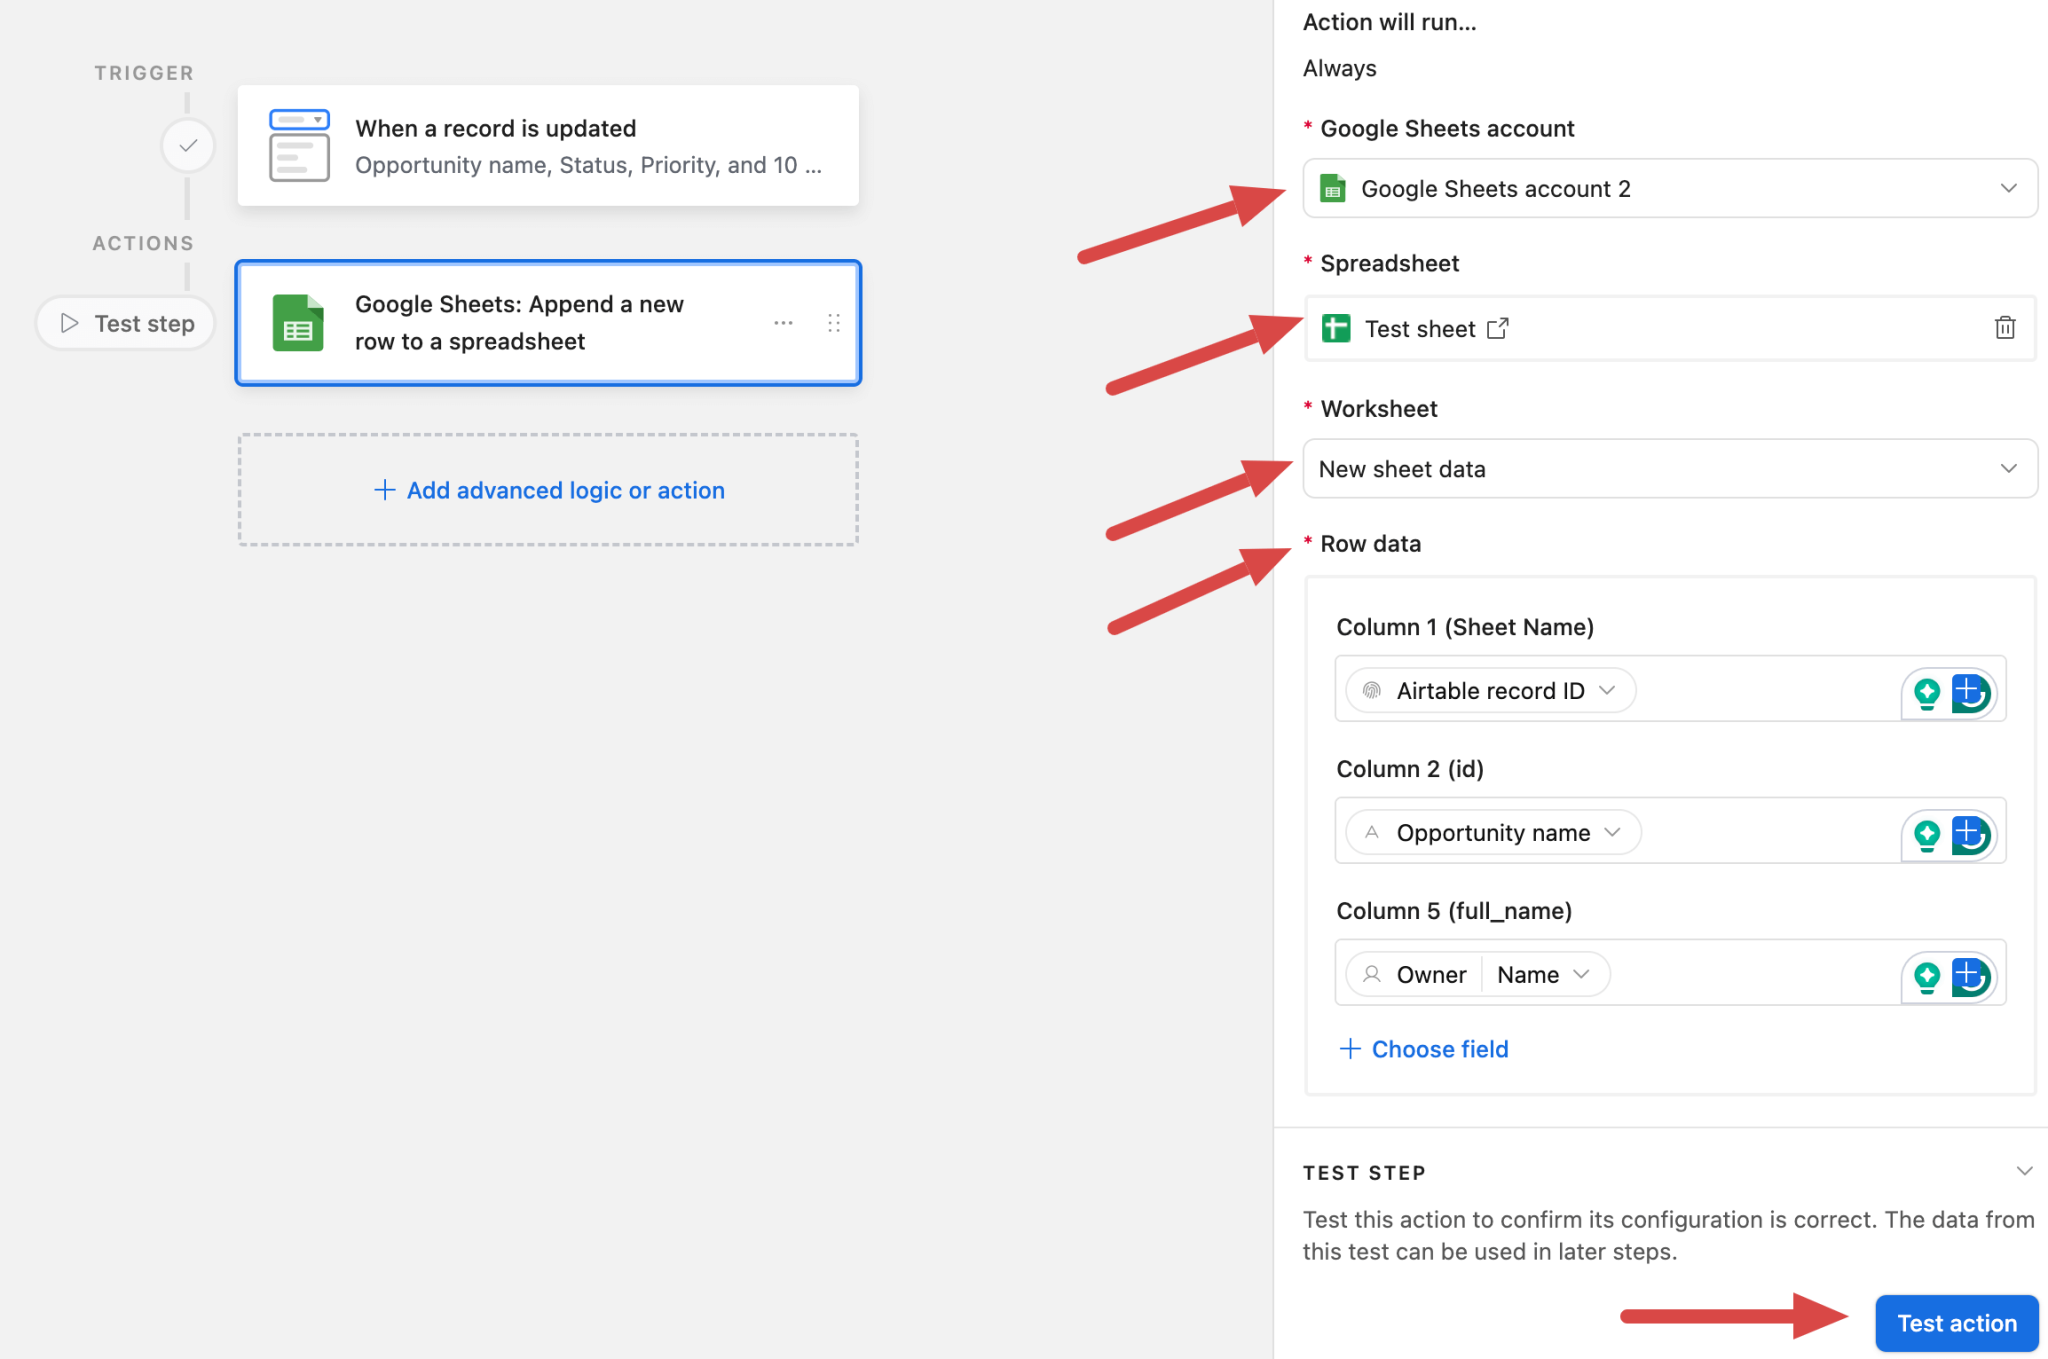Image resolution: width=2048 pixels, height=1359 pixels.
Task: Open Test sheet via the external link icon
Action: point(1498,327)
